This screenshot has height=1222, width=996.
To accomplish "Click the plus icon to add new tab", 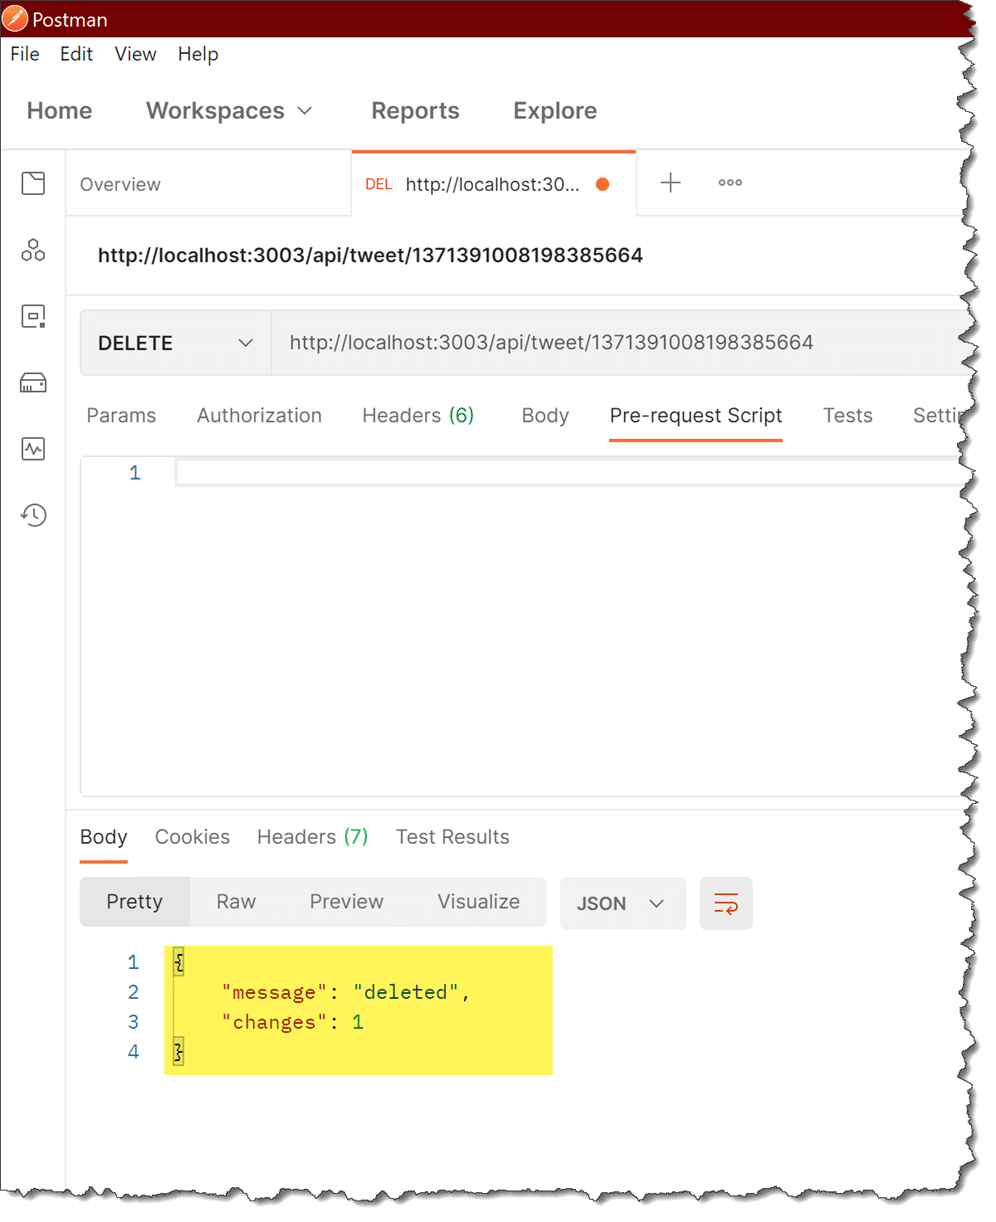I will pos(670,183).
